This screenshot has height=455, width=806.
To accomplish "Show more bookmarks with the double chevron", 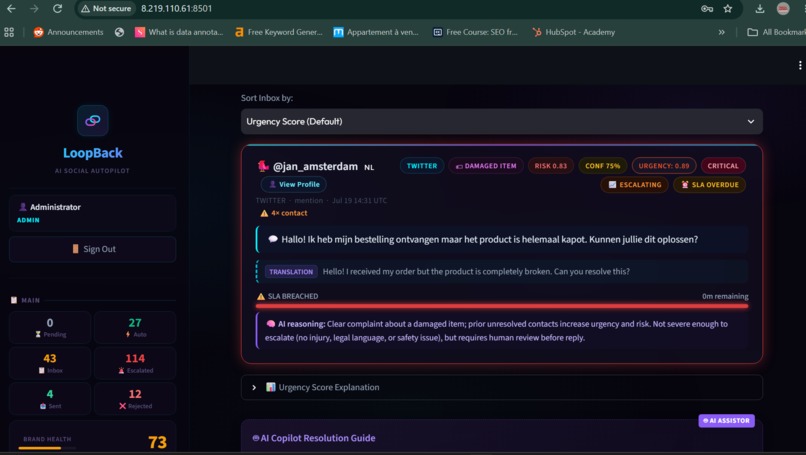I will (721, 32).
